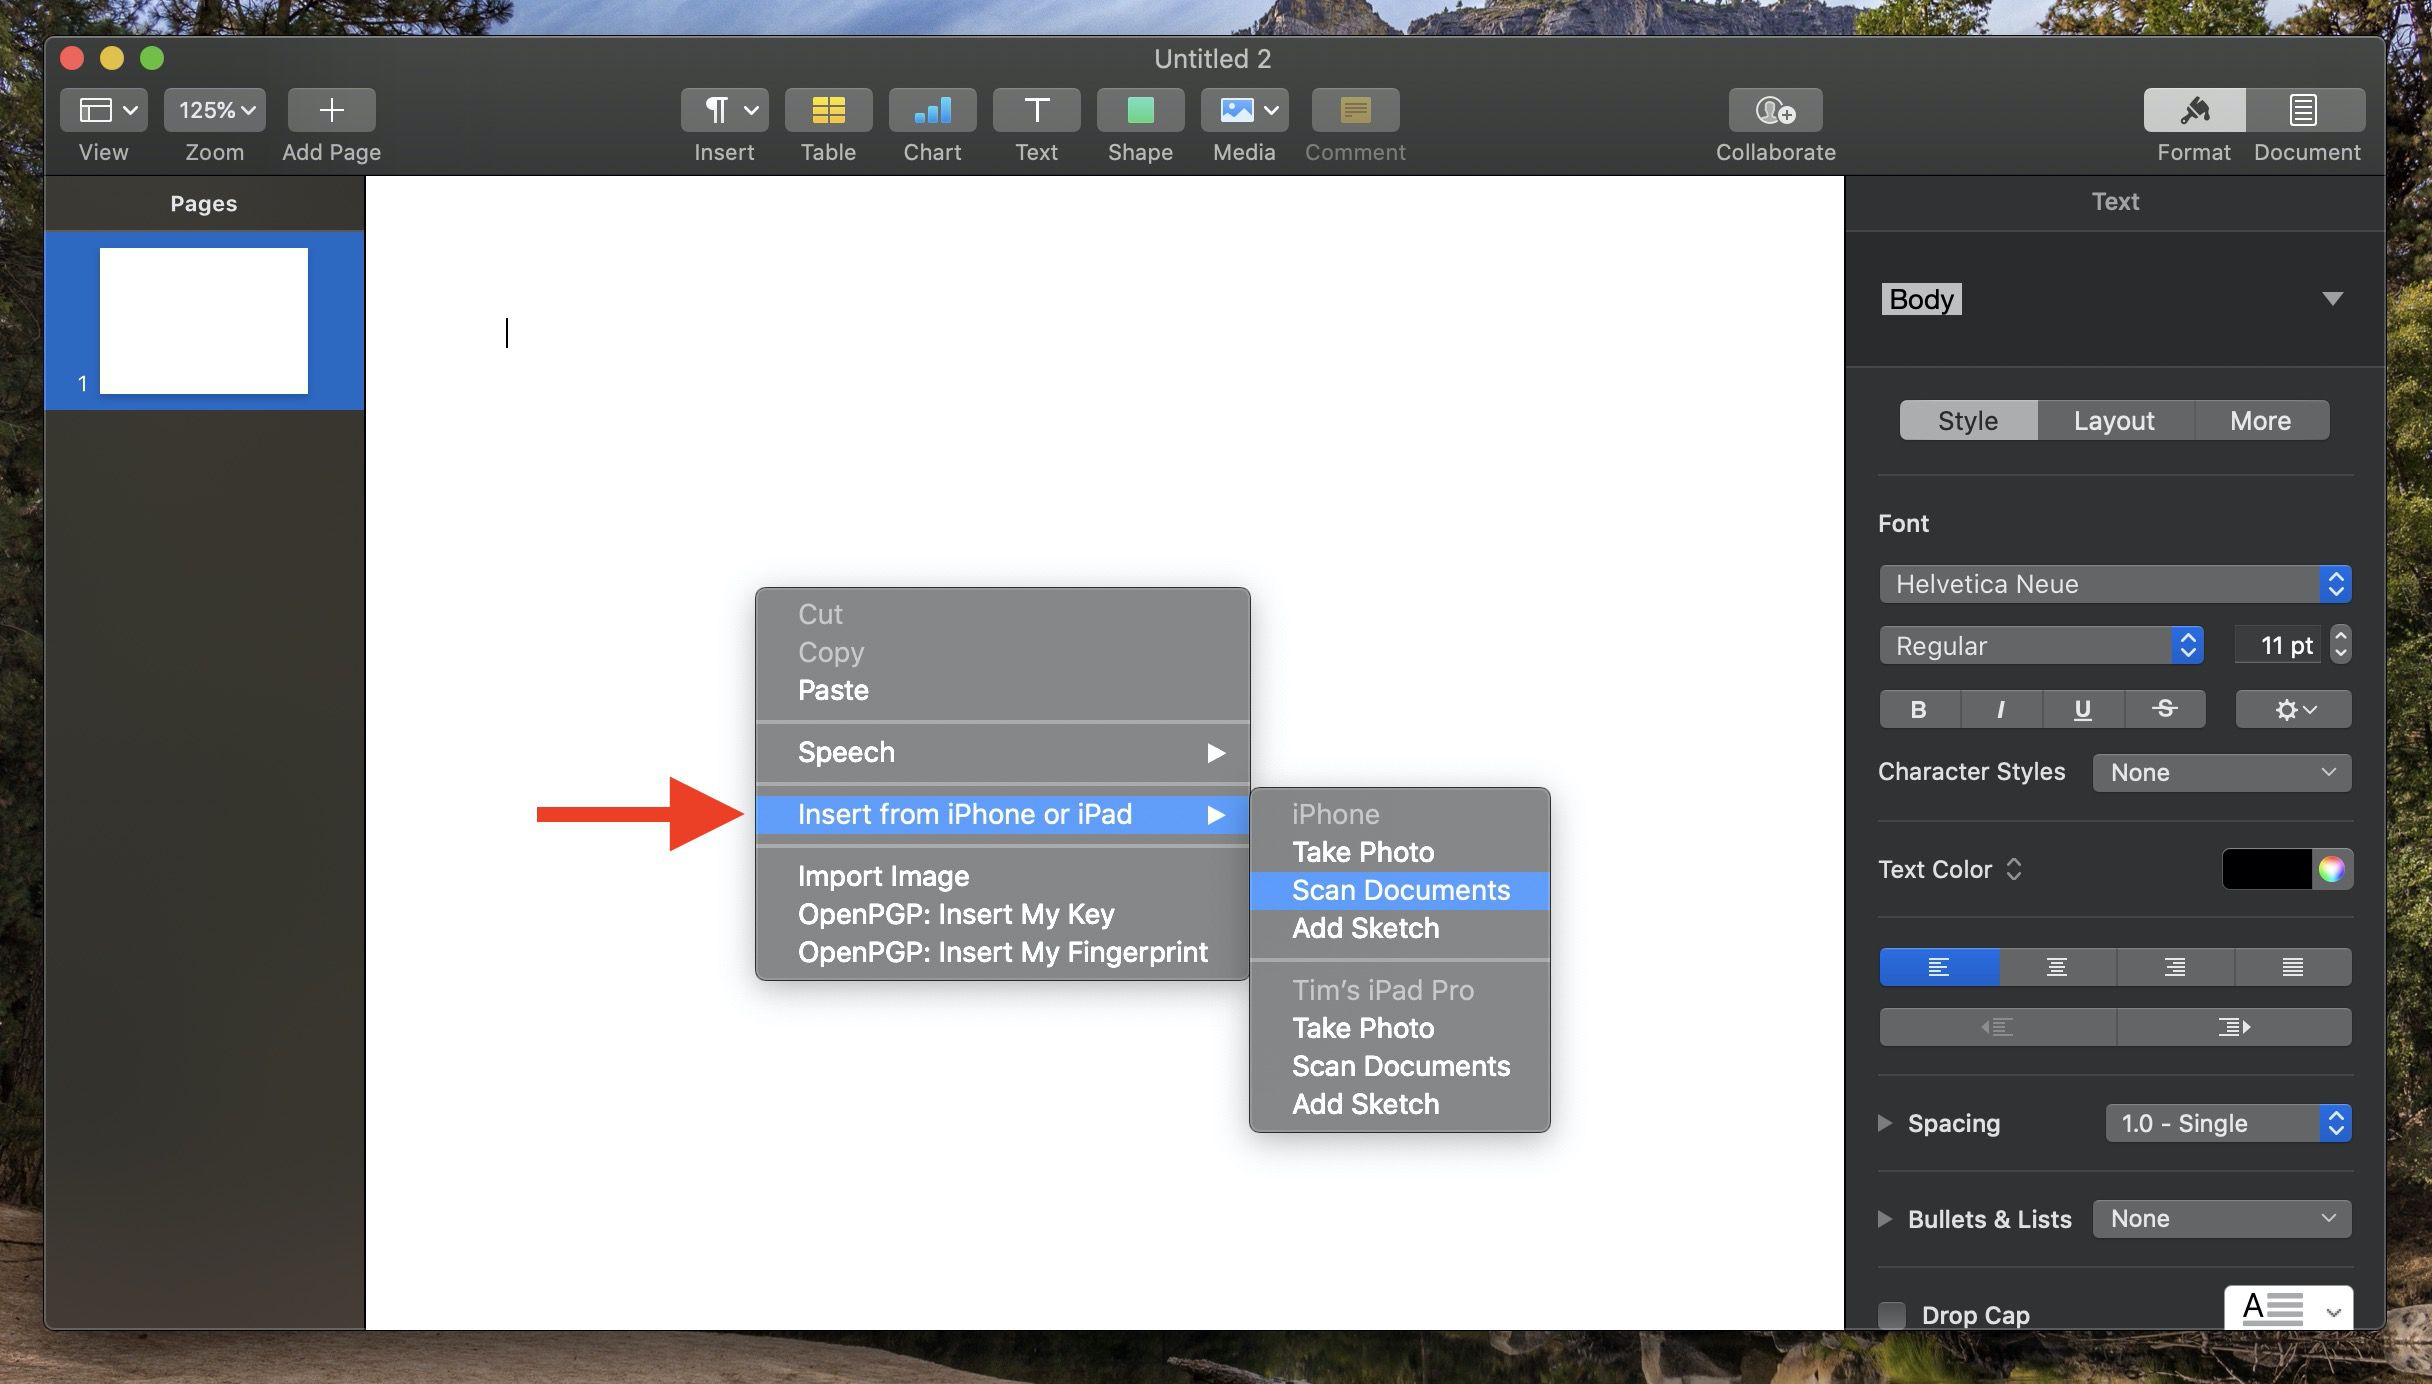Insert a Shape

pos(1139,110)
